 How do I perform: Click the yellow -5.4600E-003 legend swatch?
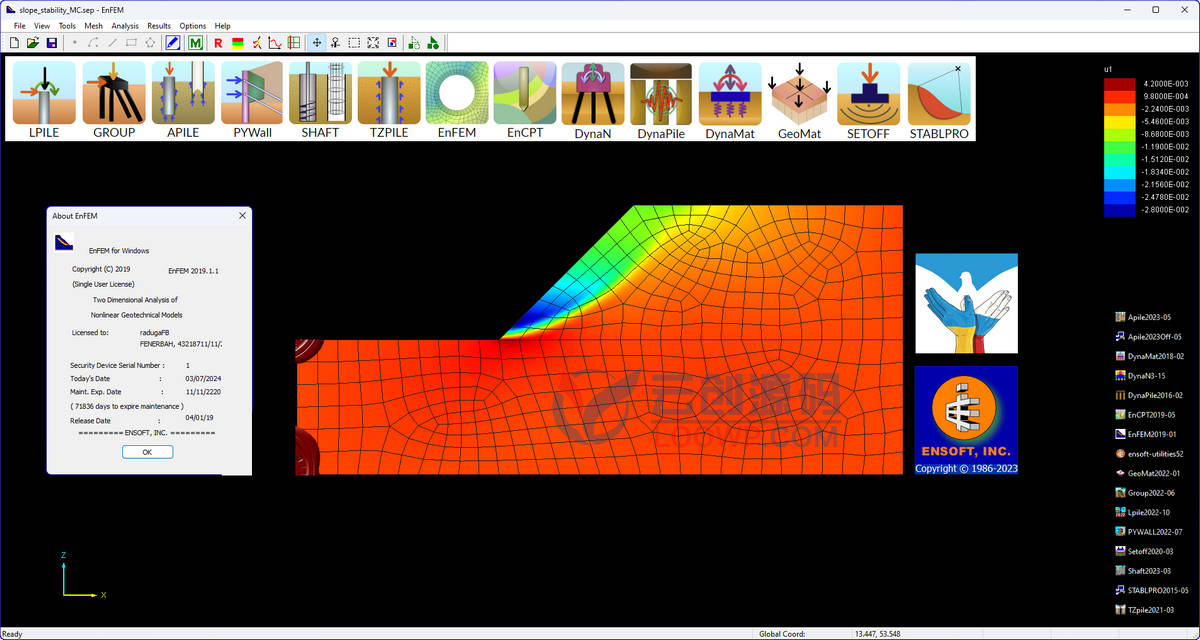pos(1119,121)
